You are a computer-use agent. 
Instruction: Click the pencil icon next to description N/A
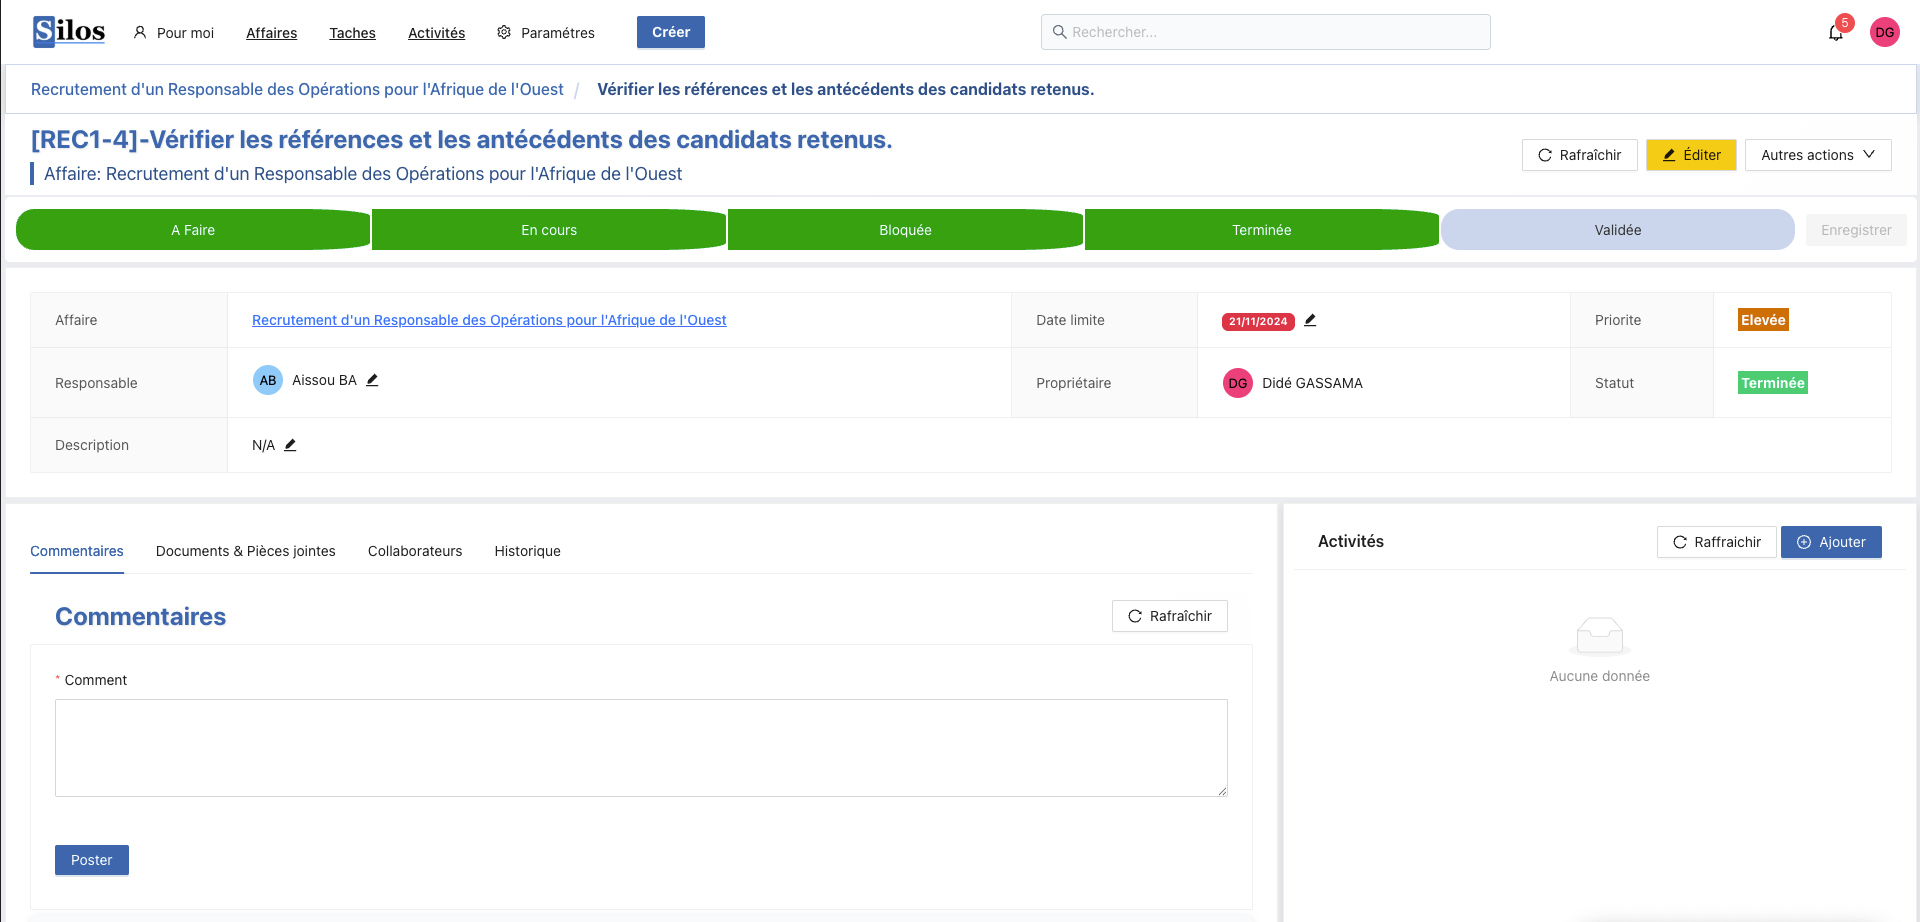coord(290,445)
